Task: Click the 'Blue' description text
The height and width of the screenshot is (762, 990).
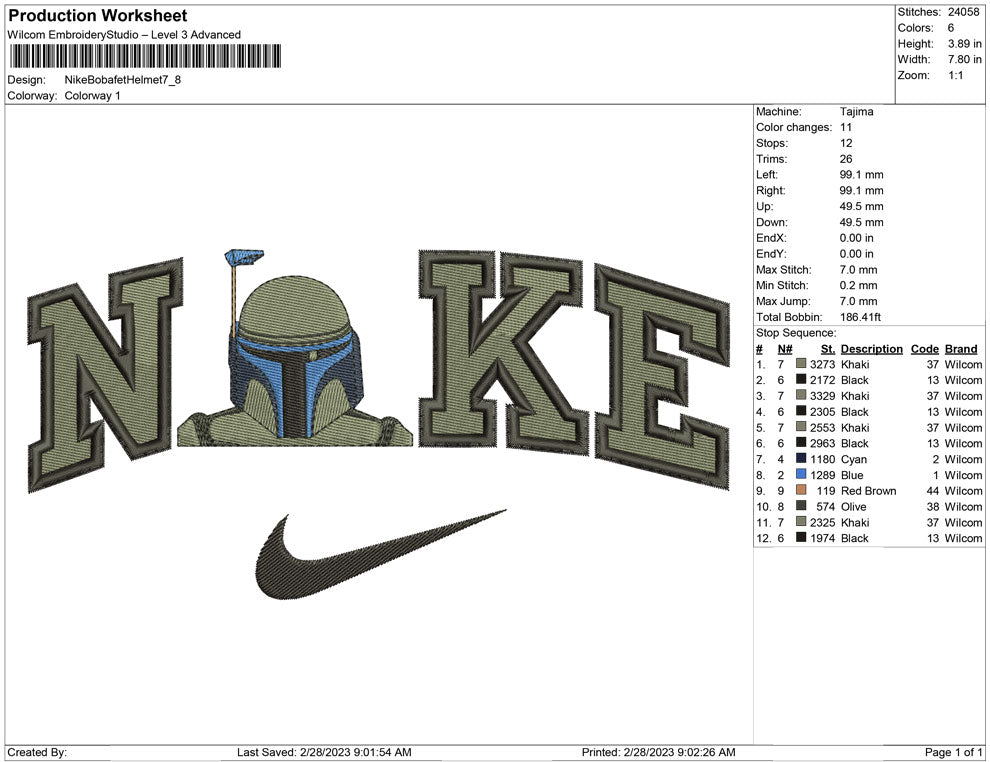Action: pyautogui.click(x=852, y=475)
